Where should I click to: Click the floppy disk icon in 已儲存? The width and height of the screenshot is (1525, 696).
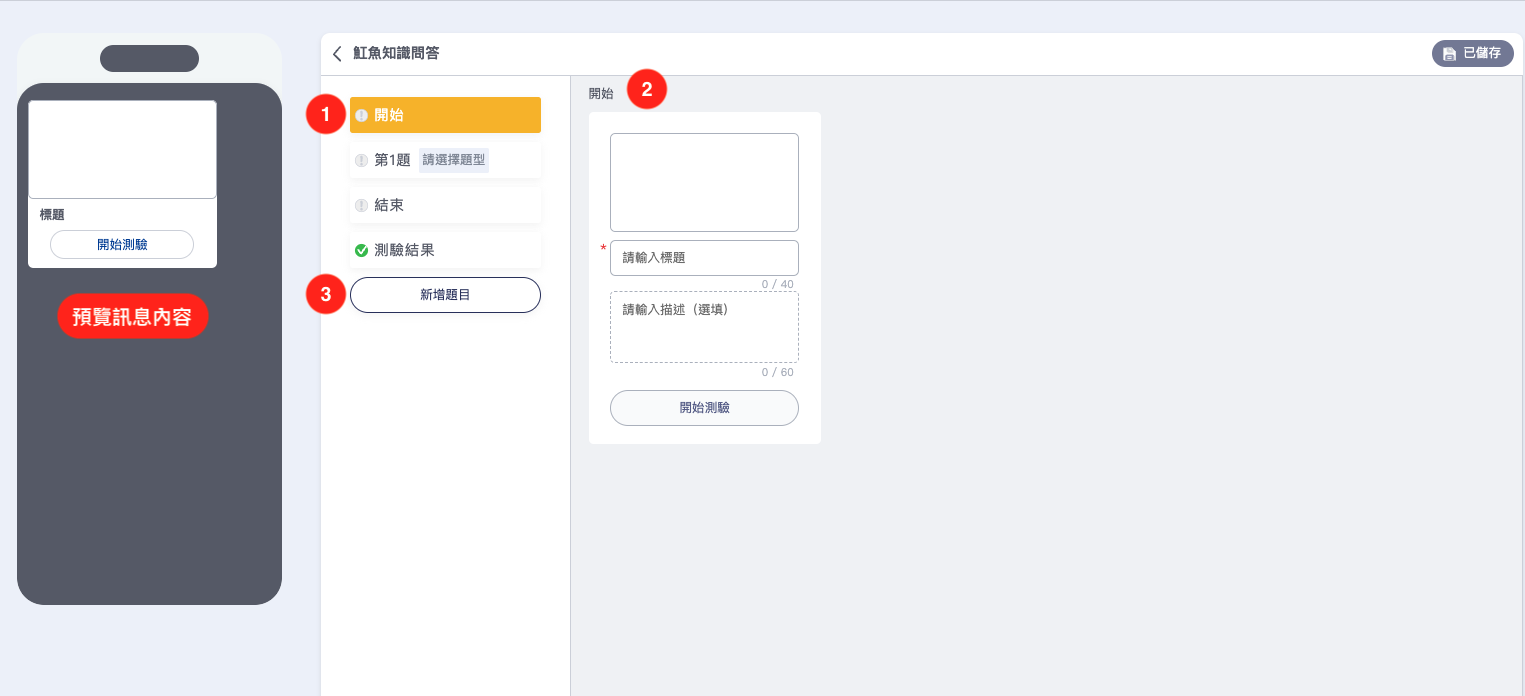1449,54
